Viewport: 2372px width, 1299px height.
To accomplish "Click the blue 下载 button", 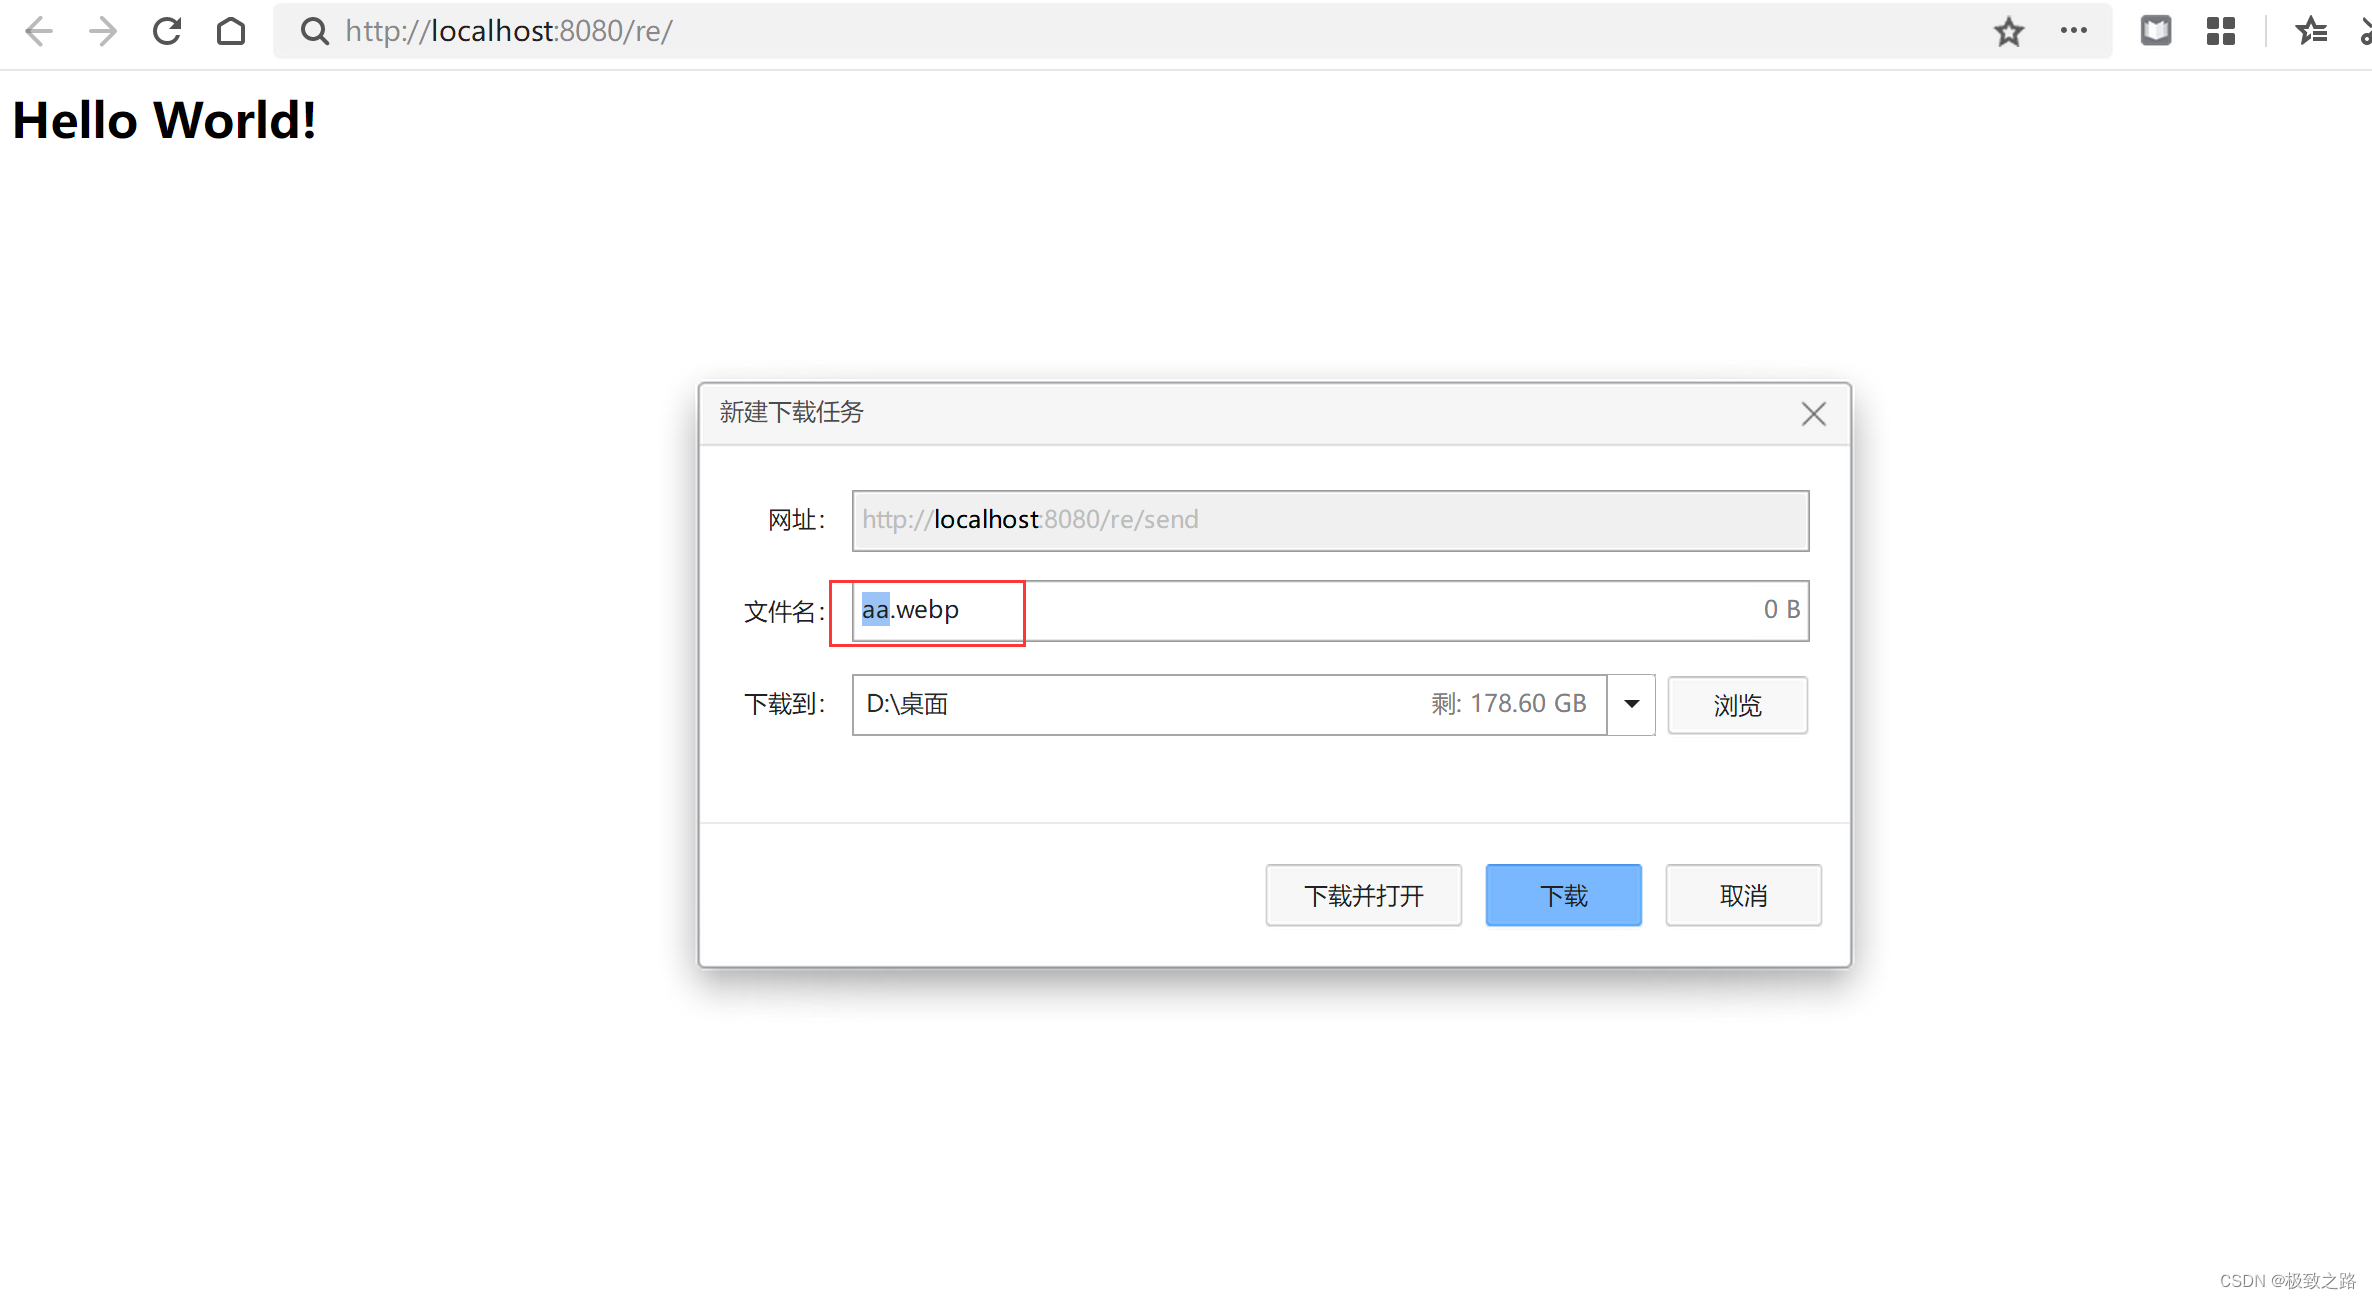I will point(1564,895).
